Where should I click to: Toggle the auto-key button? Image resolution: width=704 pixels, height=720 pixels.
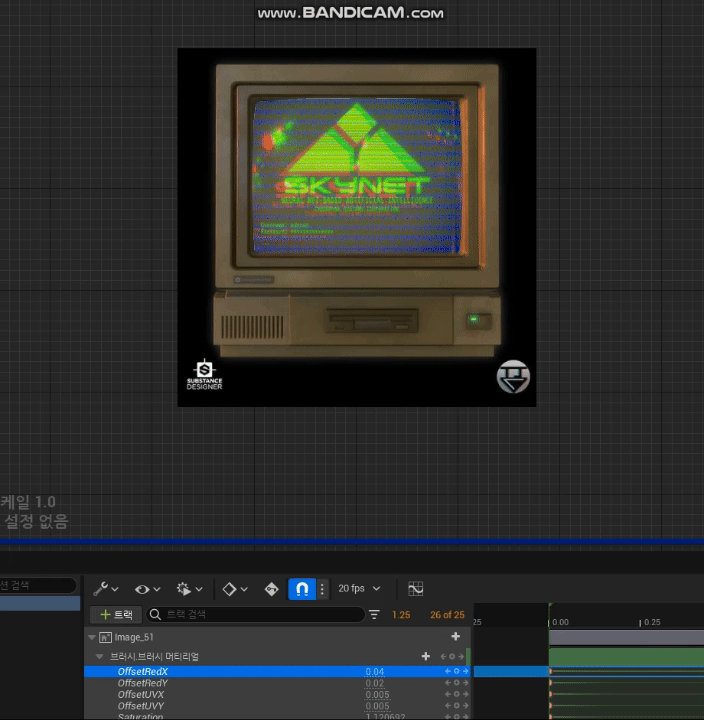tap(271, 589)
